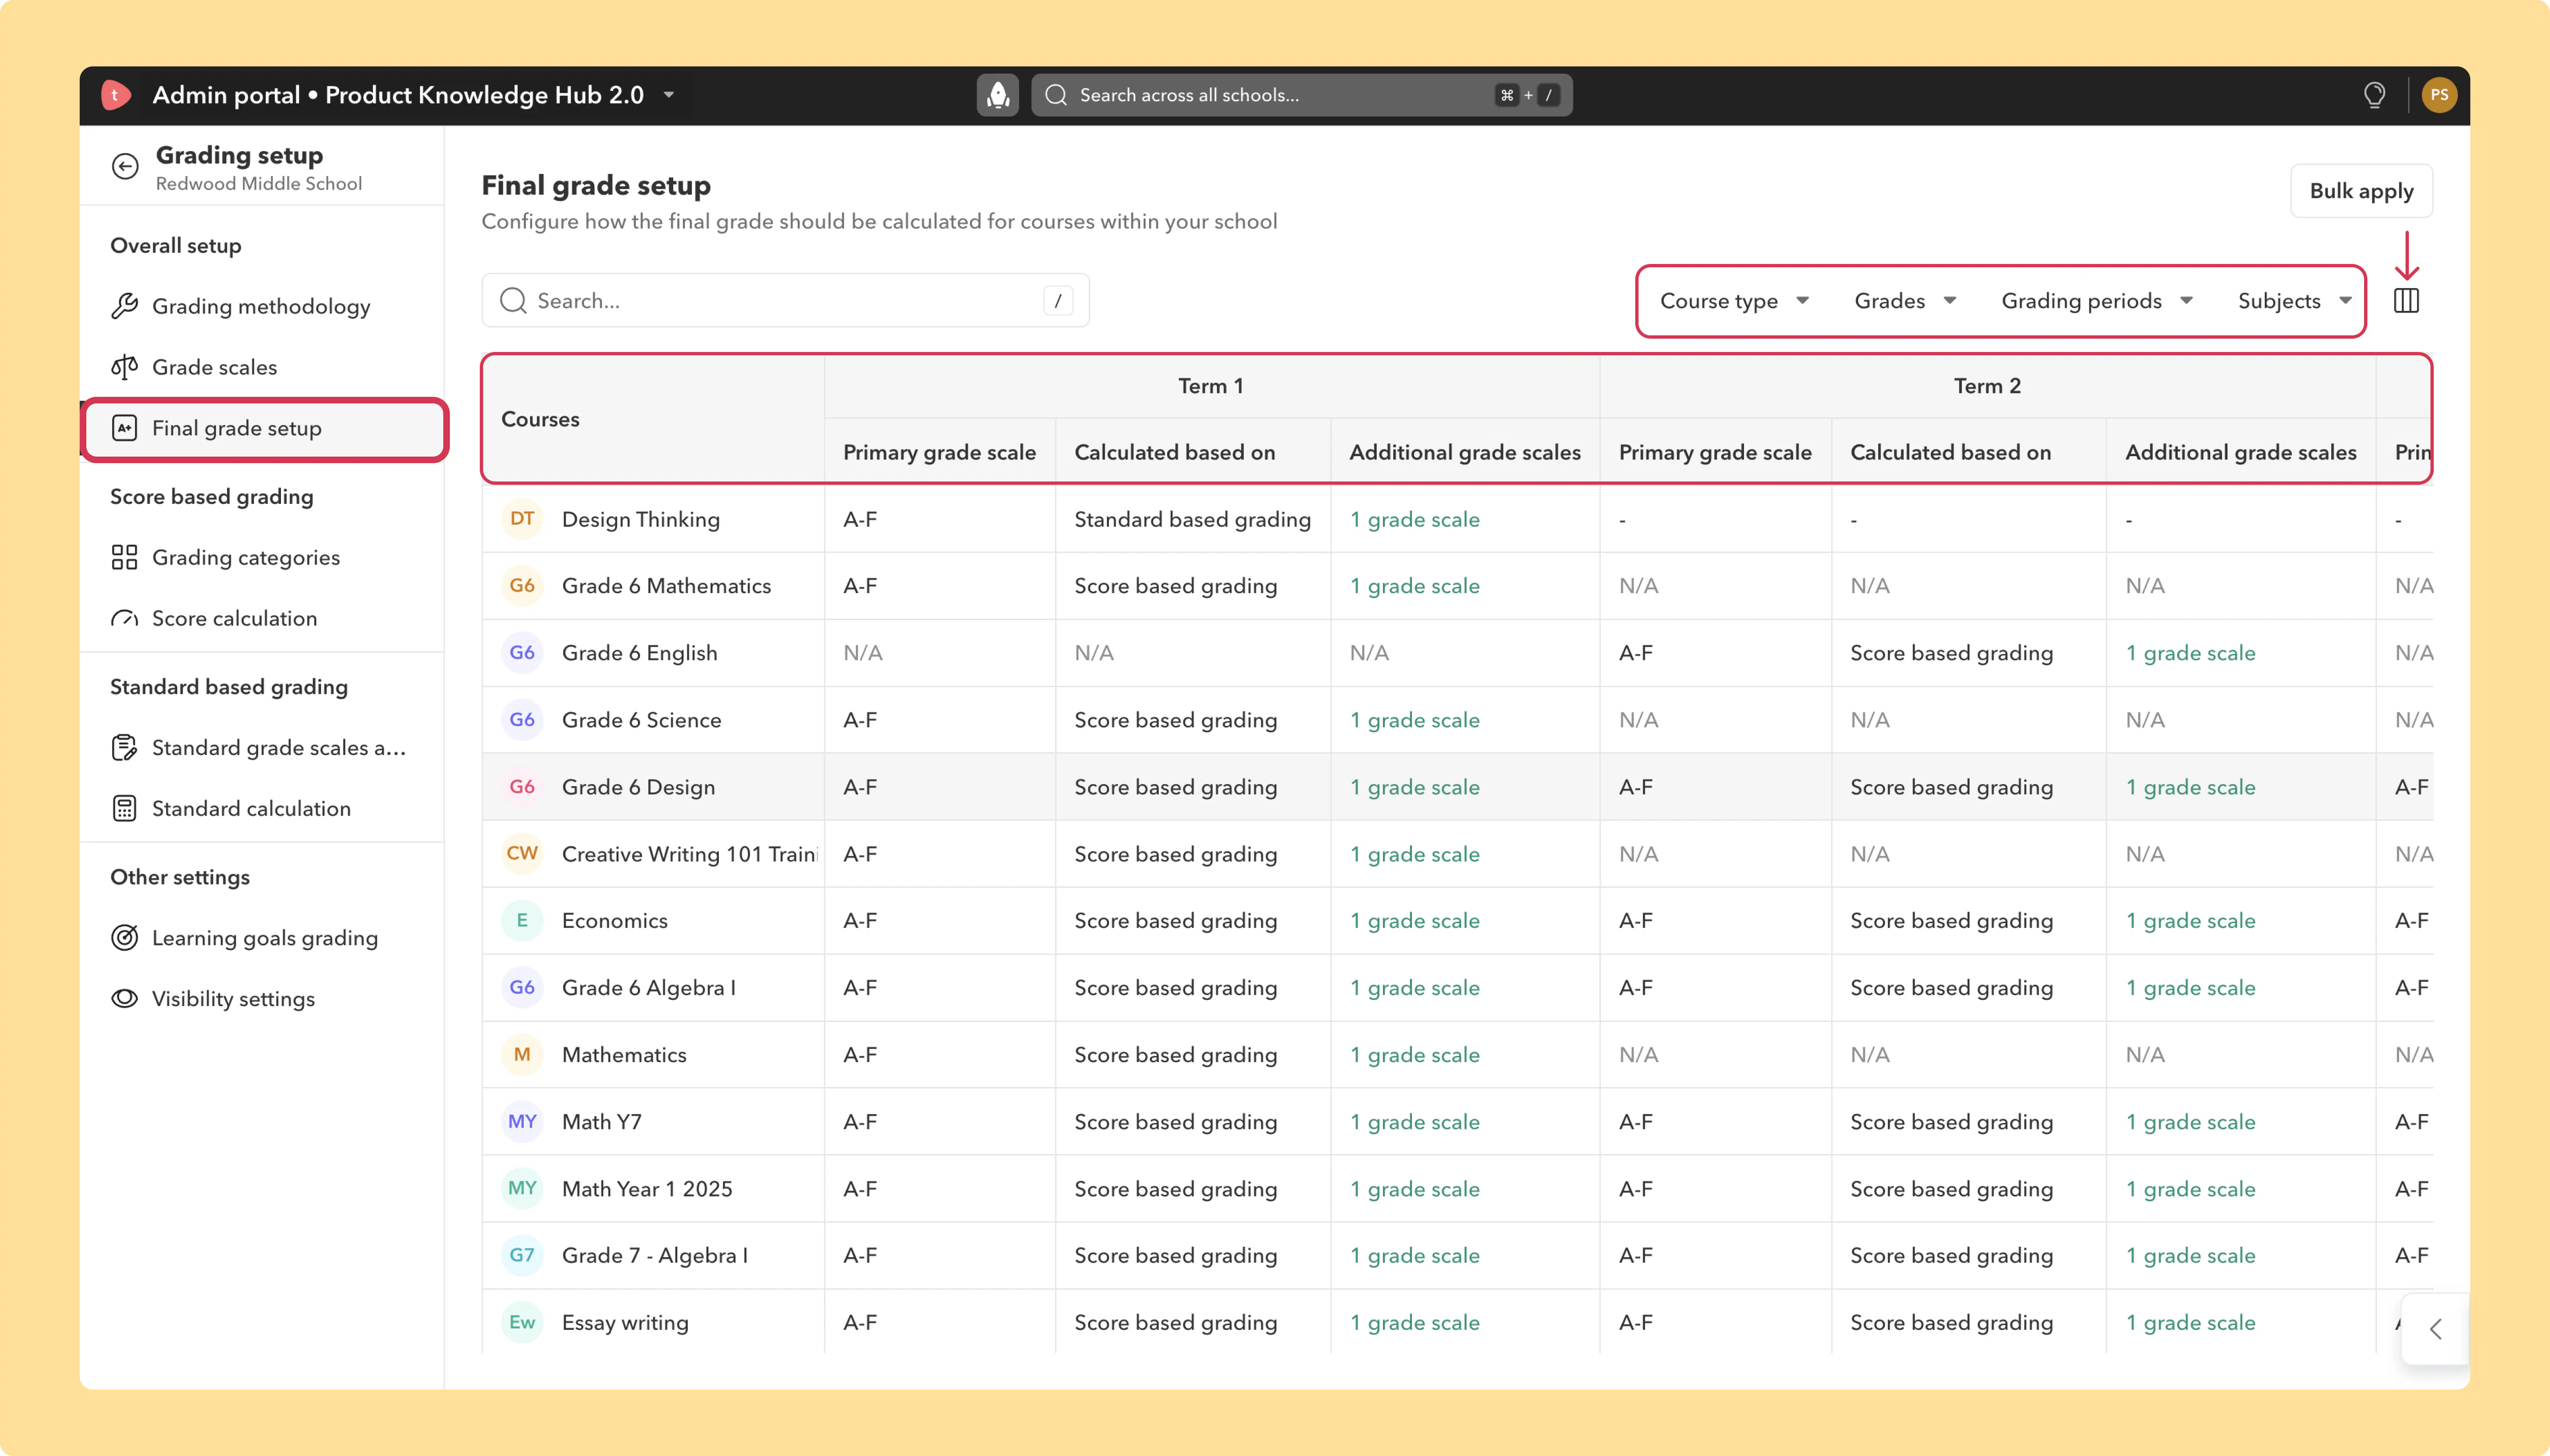Open Learning goals grading settings
The height and width of the screenshot is (1456, 2550).
pos(262,938)
